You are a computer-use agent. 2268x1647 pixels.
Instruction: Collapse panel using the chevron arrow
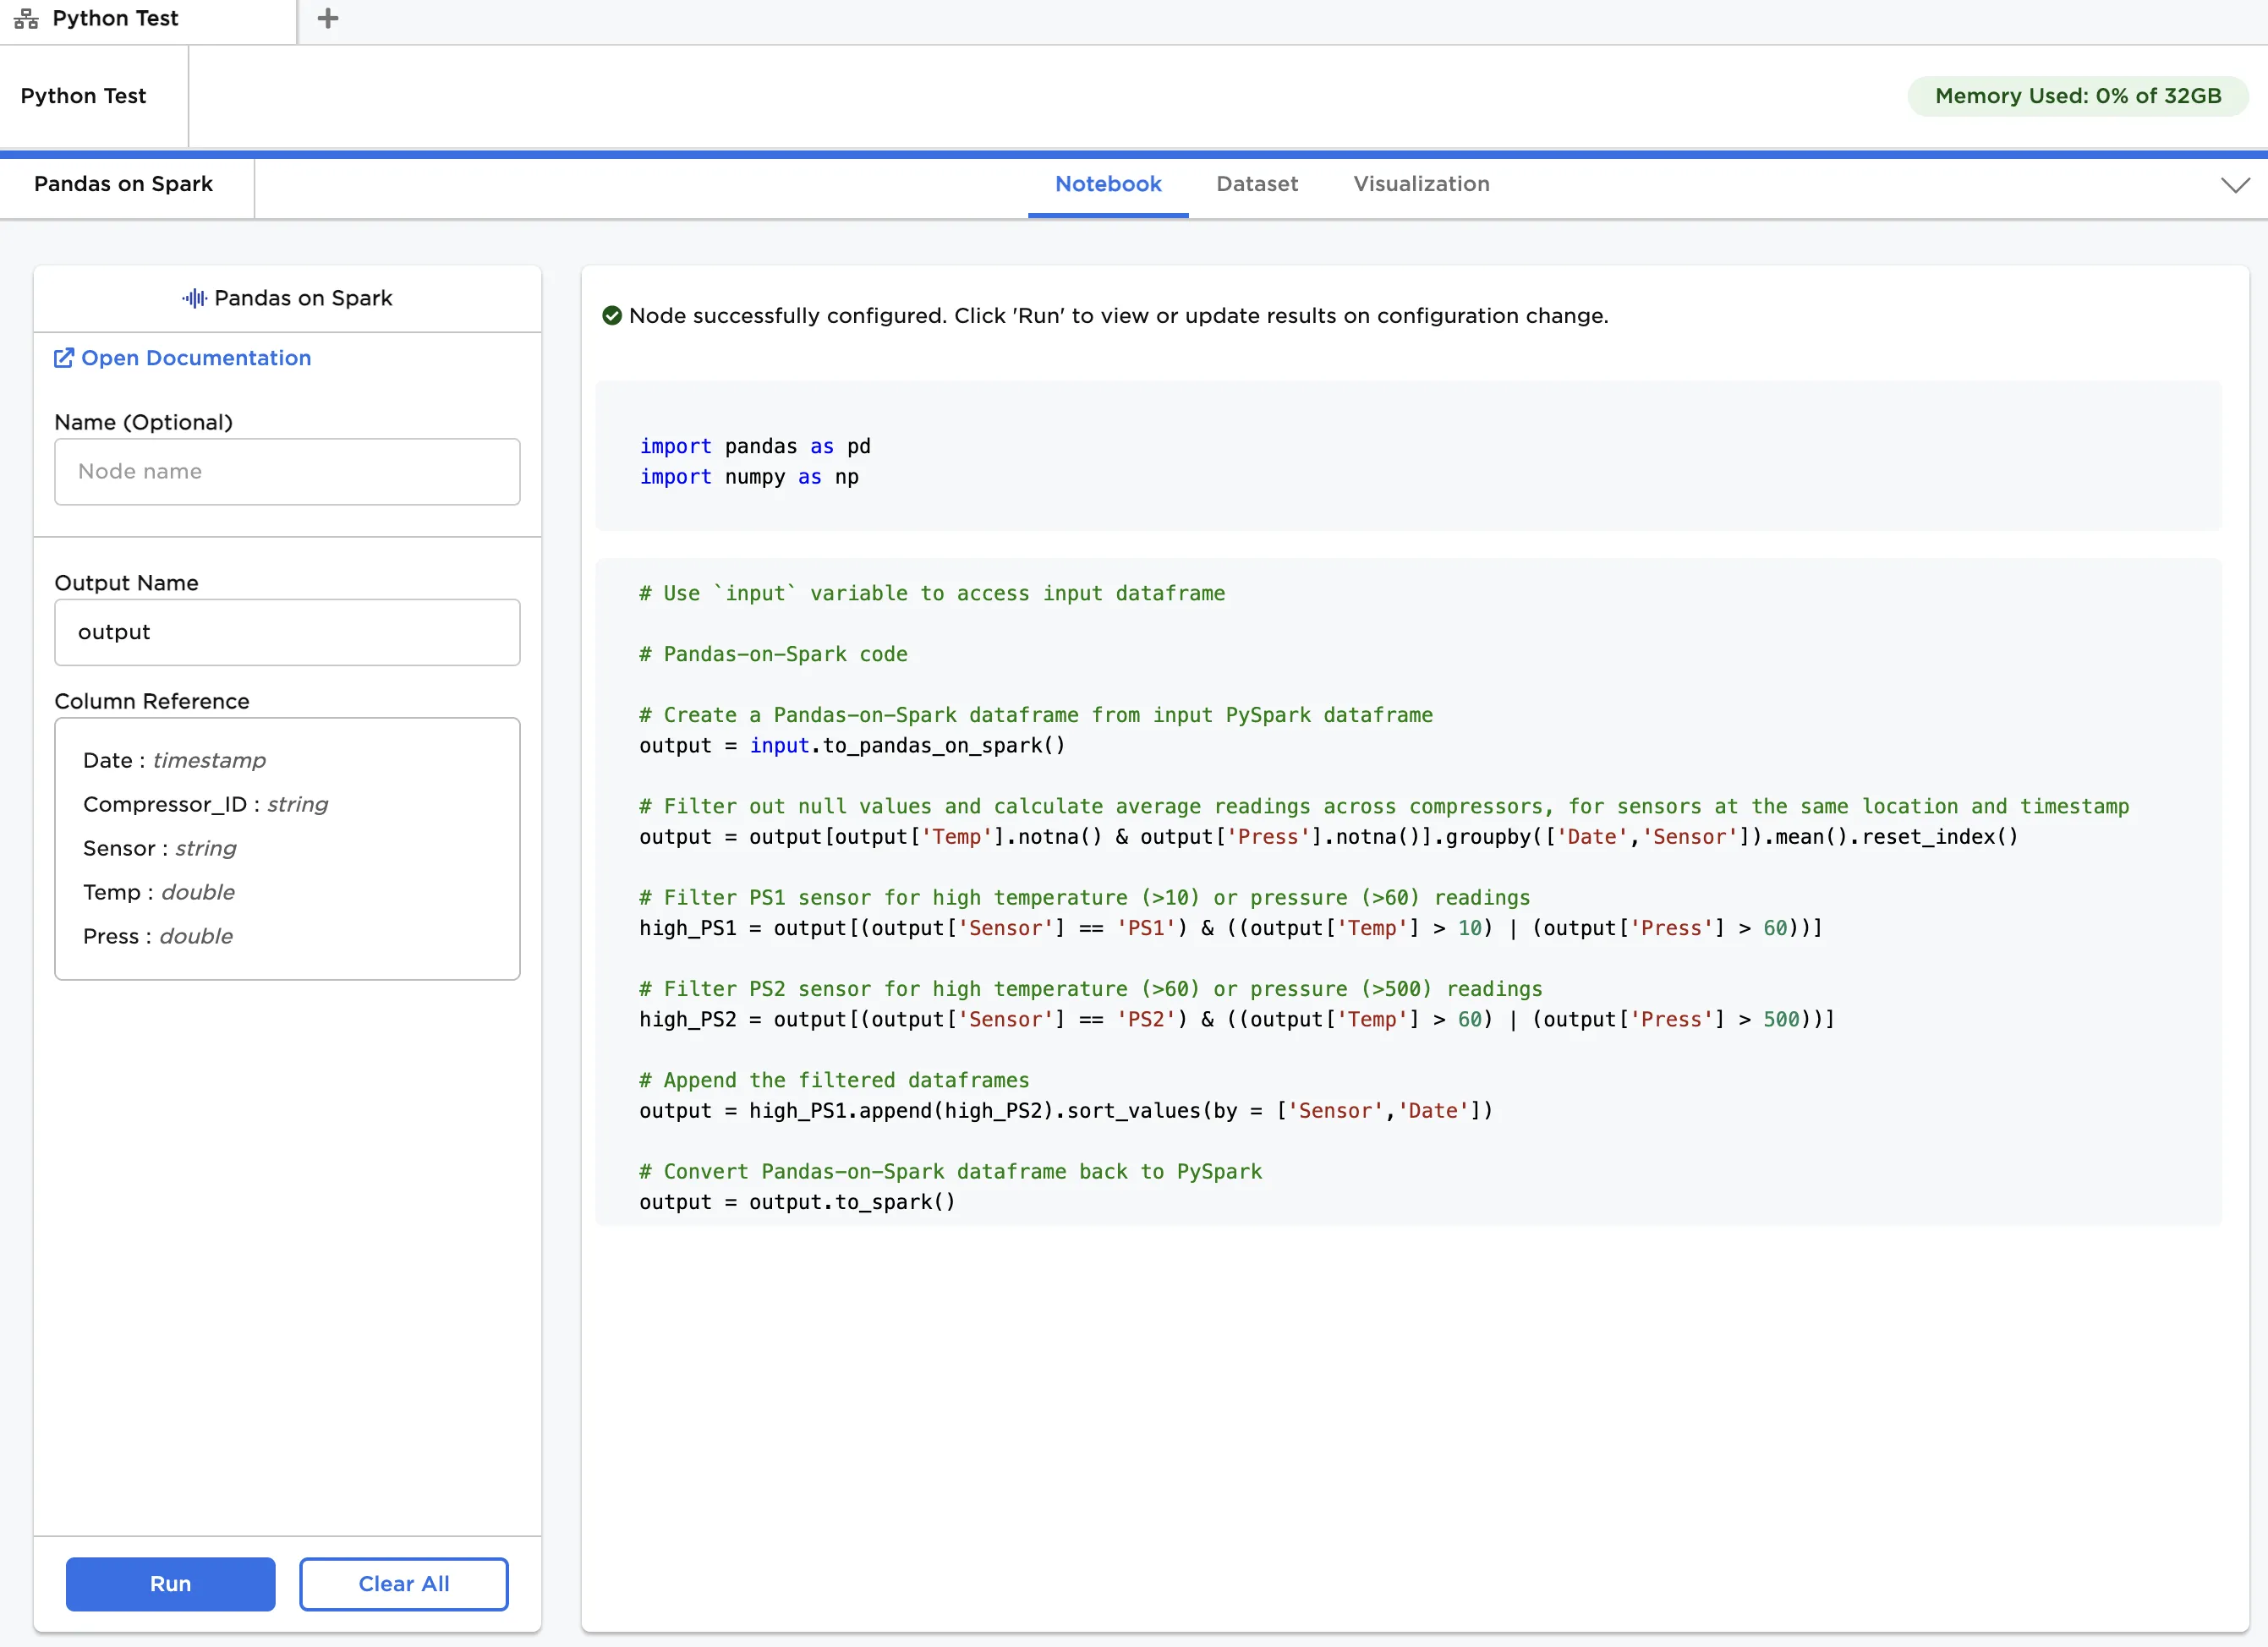pyautogui.click(x=2234, y=185)
